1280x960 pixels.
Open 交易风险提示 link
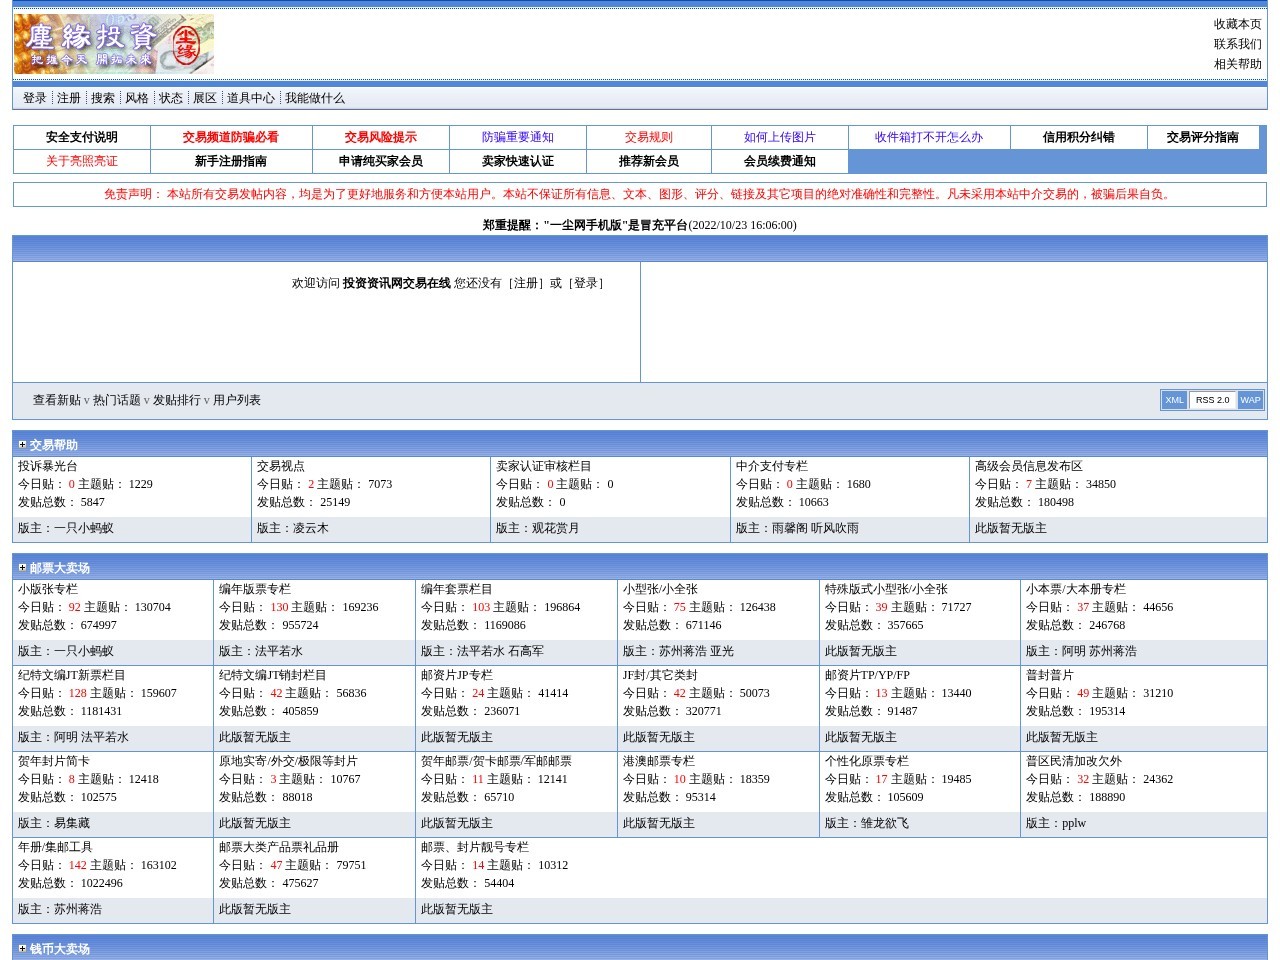pos(381,137)
